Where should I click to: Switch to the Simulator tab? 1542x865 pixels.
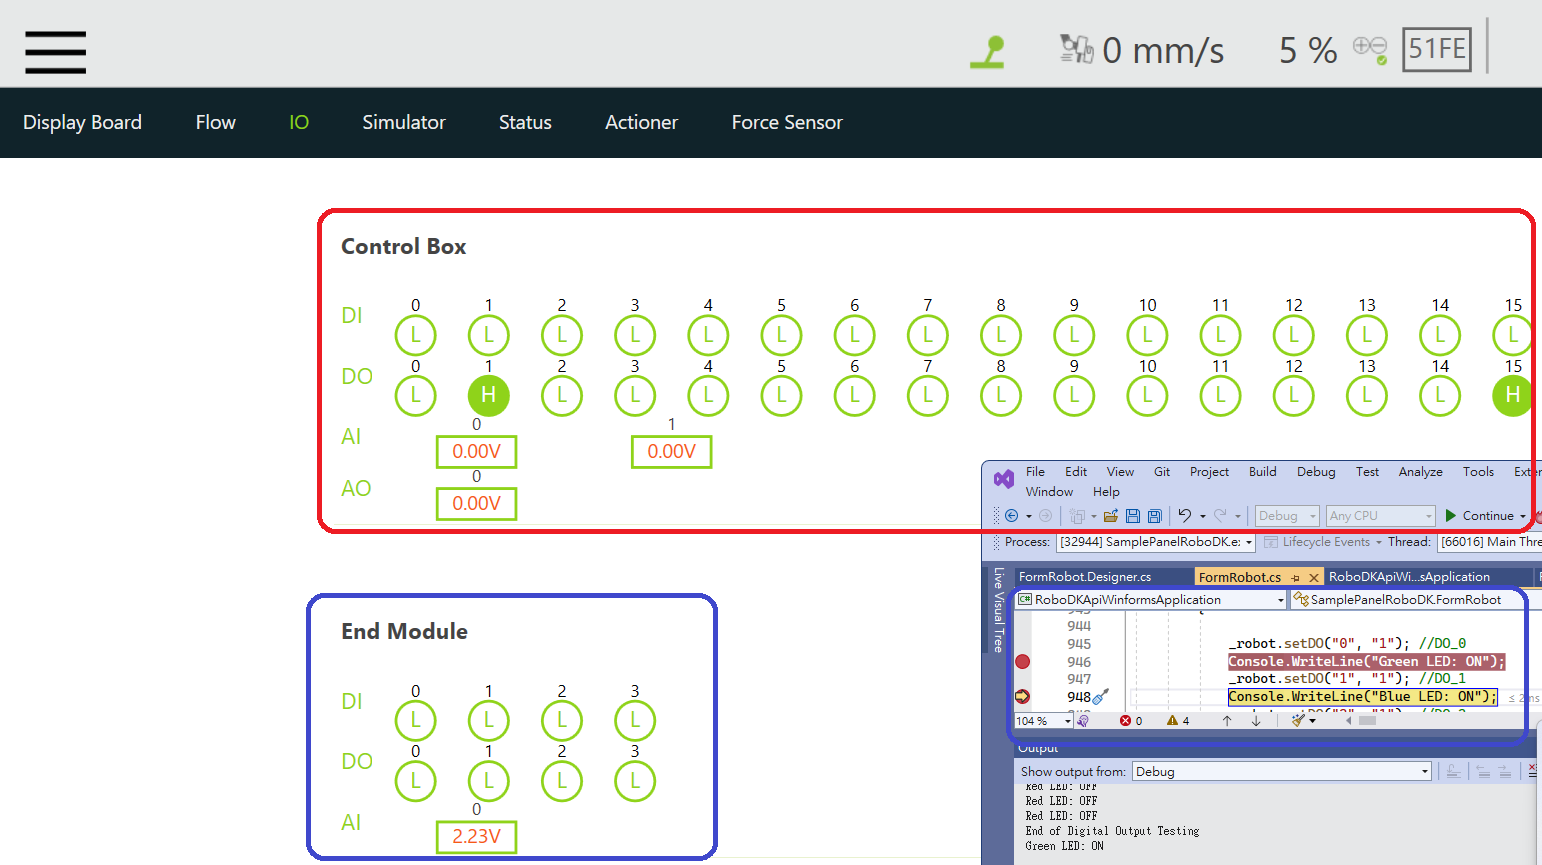pos(403,122)
